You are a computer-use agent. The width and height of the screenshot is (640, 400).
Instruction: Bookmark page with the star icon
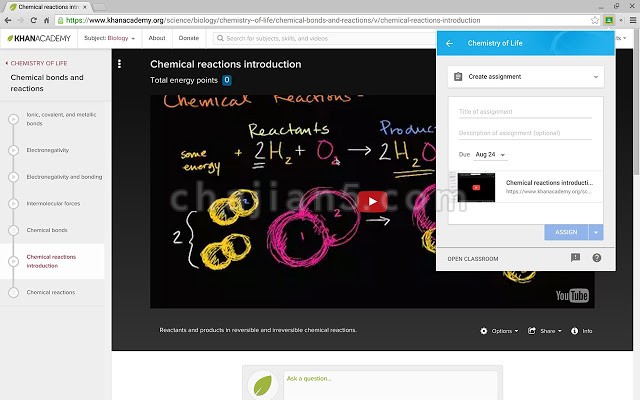click(595, 20)
